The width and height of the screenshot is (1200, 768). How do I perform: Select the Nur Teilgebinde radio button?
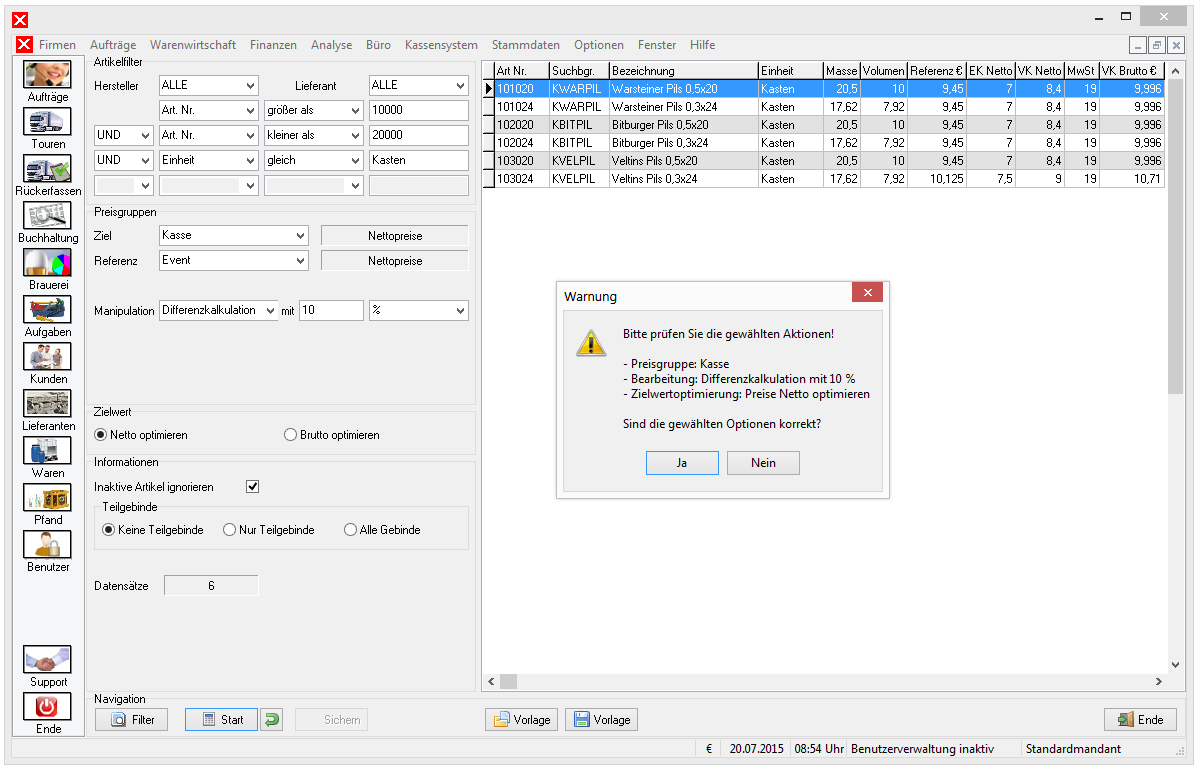[230, 530]
